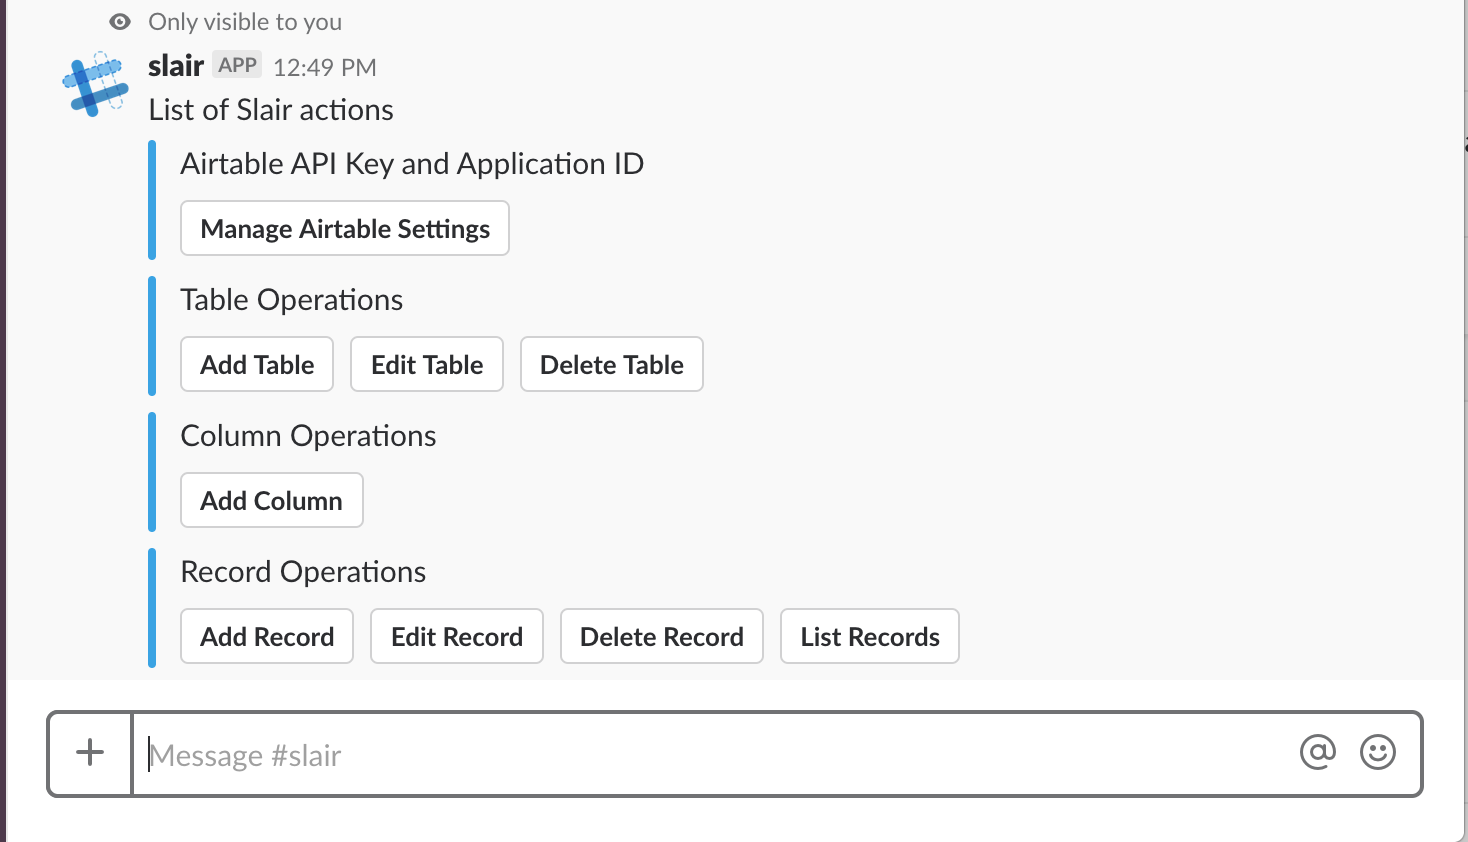Click the Only visible to you label
1468x842 pixels.
245,22
